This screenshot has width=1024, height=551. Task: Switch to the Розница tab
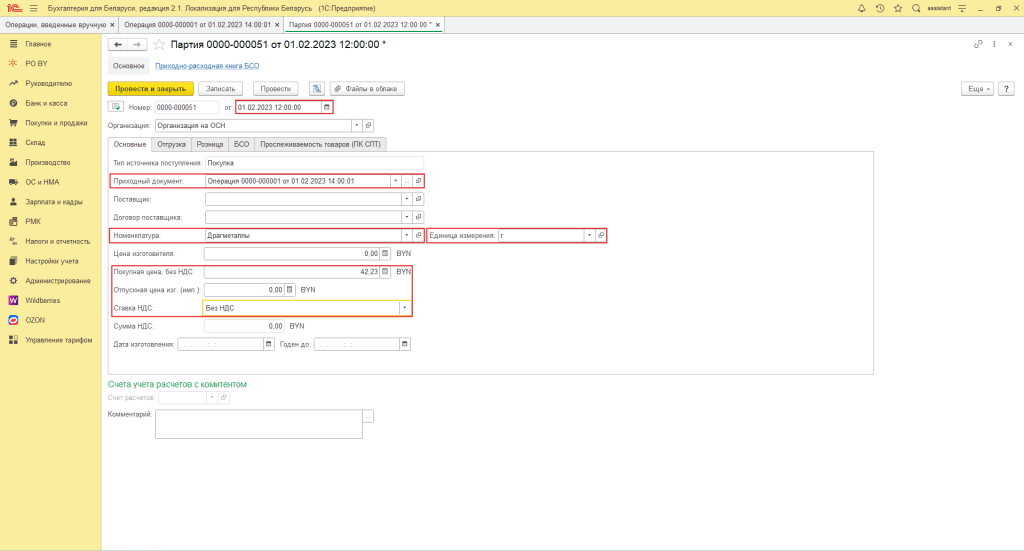pyautogui.click(x=210, y=144)
